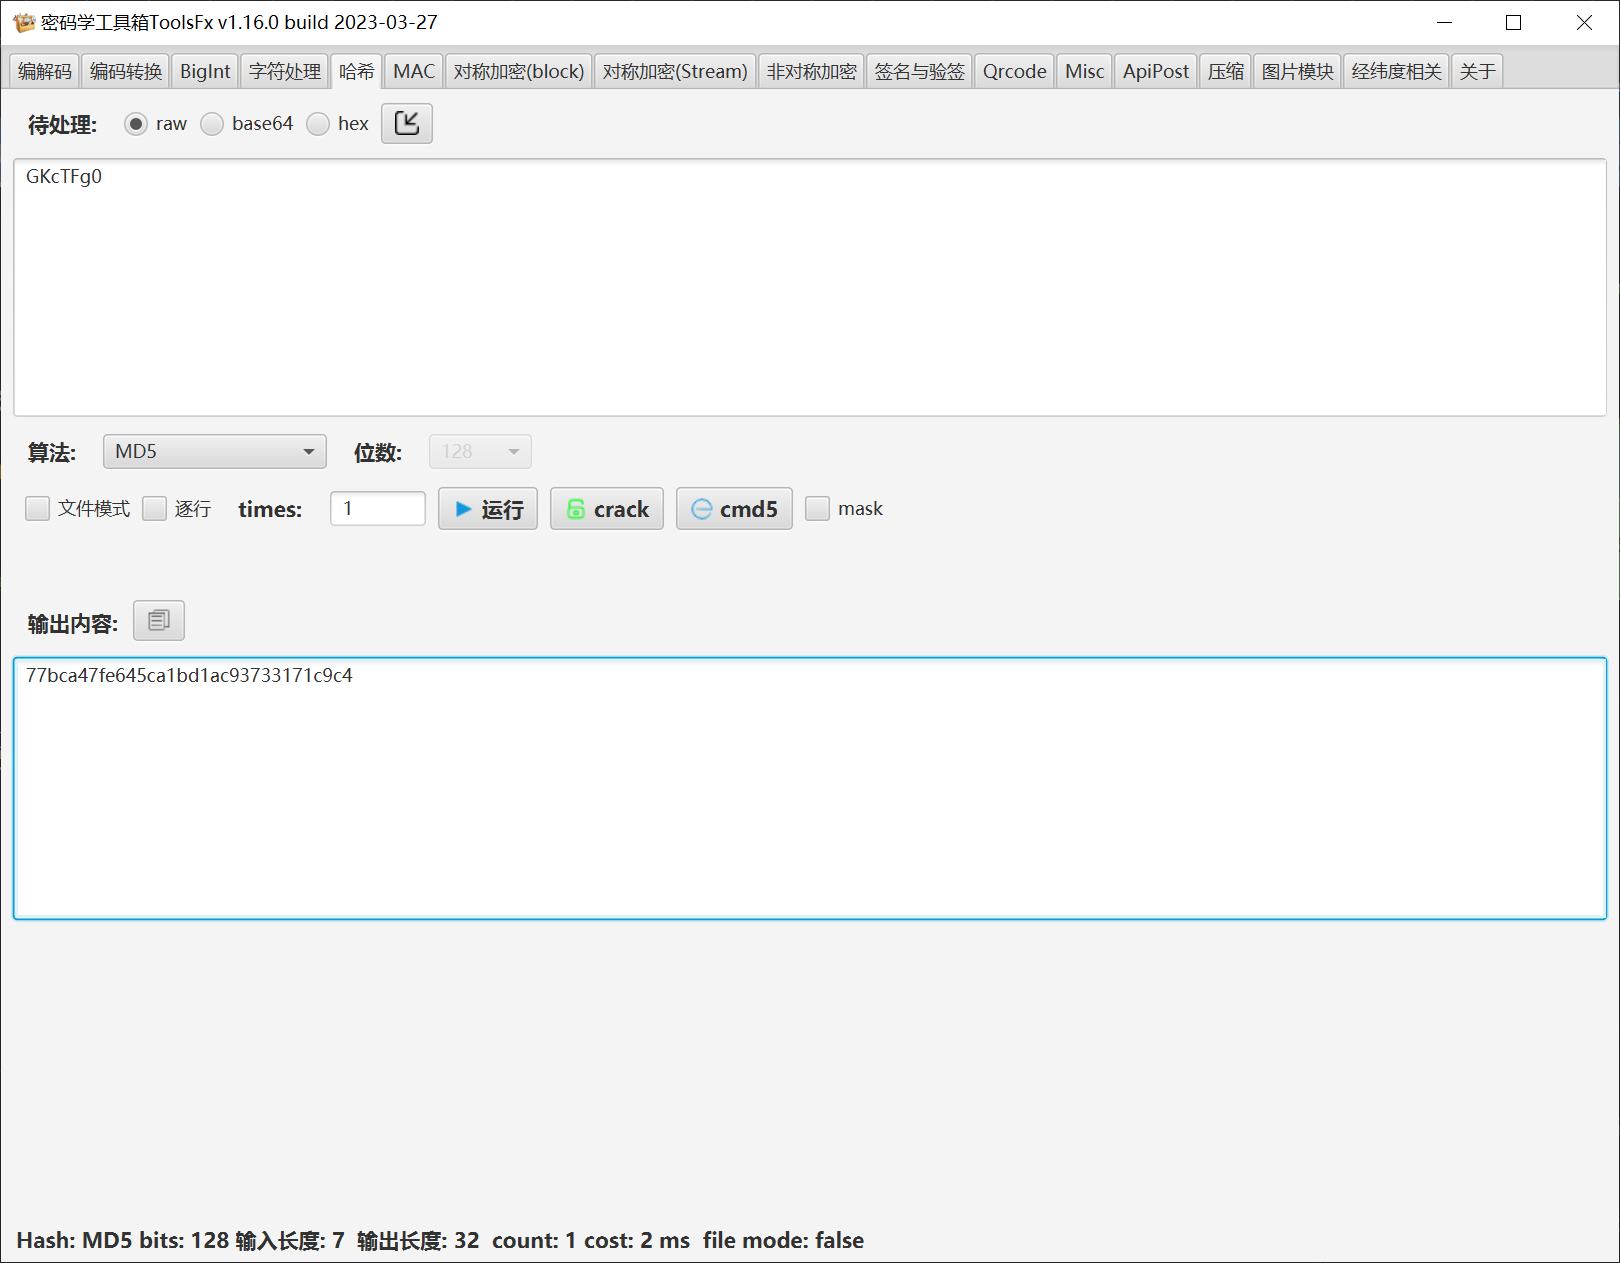This screenshot has height=1263, width=1620.
Task: Switch to the MAC tab
Action: 414,71
